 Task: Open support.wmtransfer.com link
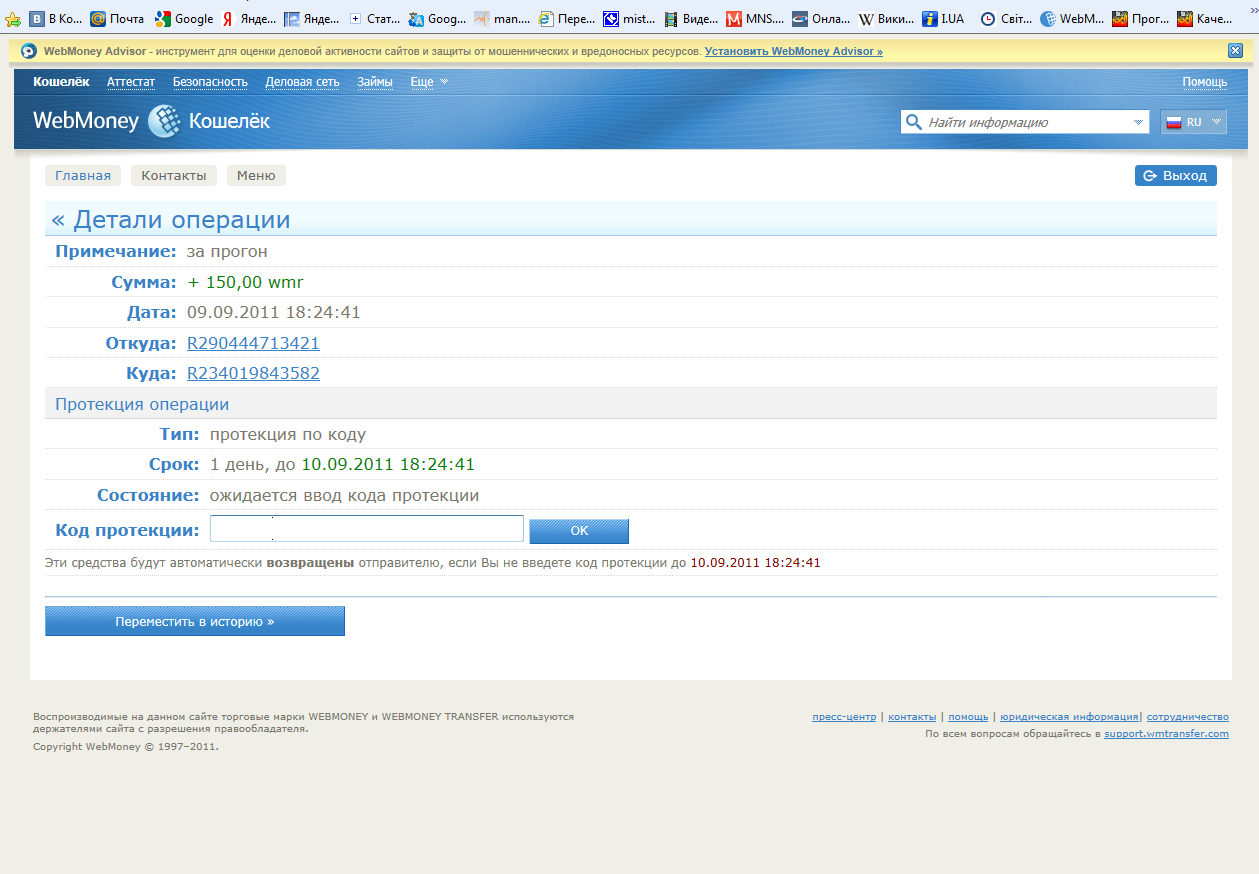[1166, 734]
